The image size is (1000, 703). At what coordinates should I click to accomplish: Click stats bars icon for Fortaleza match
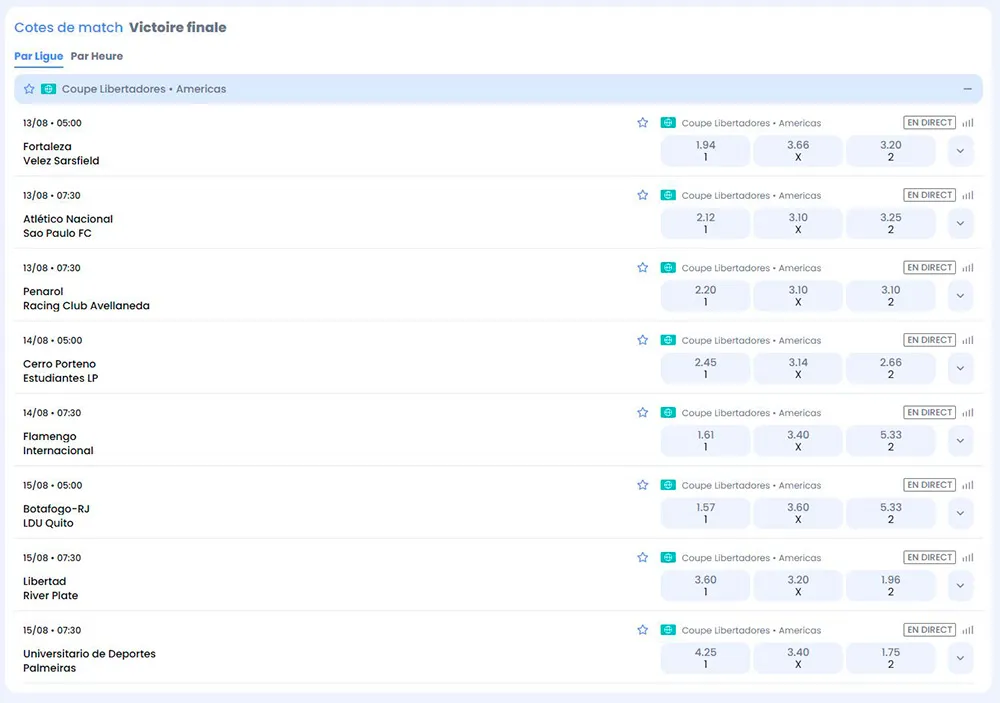coord(967,123)
